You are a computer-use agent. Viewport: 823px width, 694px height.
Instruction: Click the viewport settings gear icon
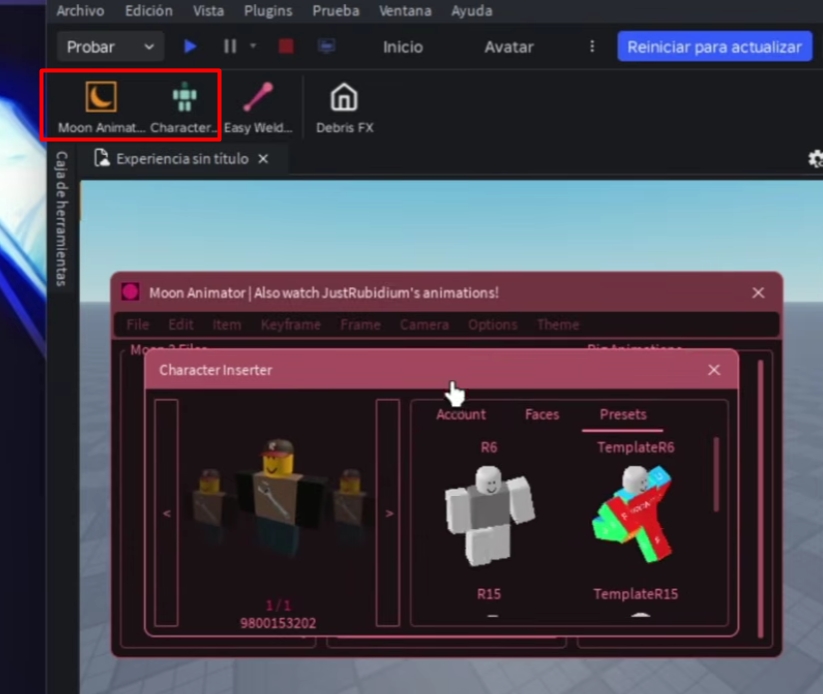coord(815,159)
